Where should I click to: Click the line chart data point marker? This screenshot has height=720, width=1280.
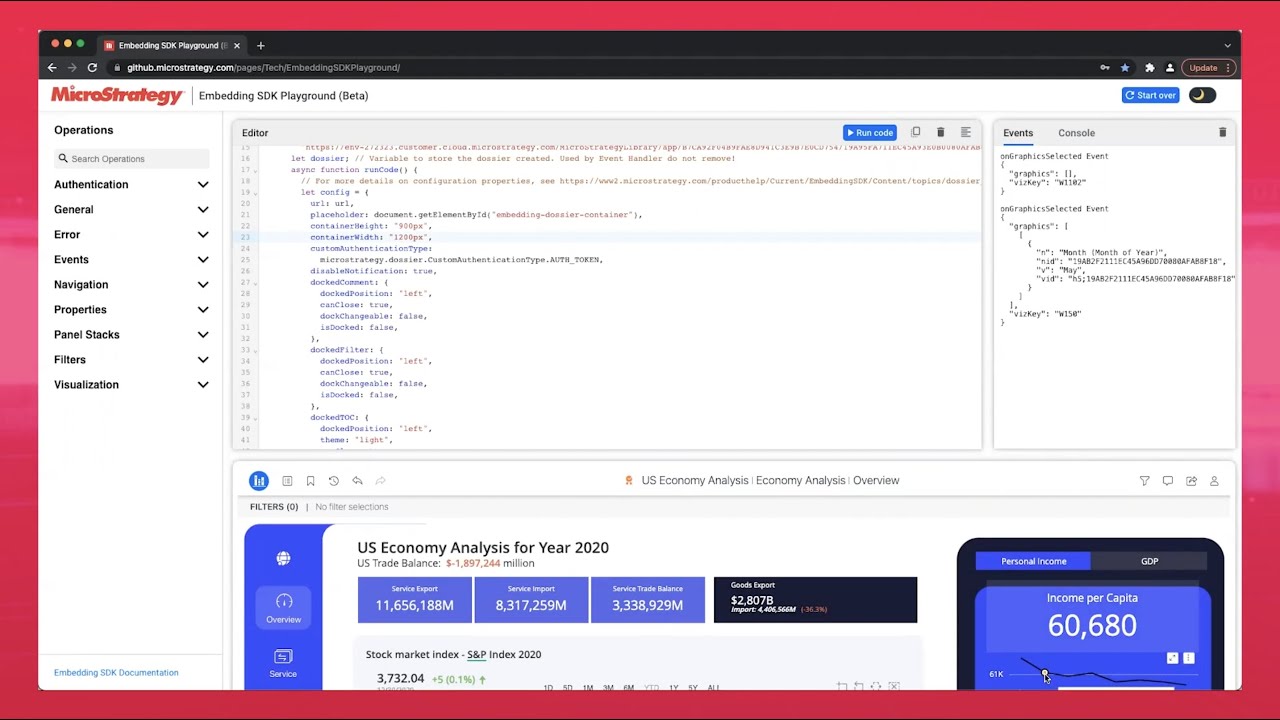coord(1044,674)
